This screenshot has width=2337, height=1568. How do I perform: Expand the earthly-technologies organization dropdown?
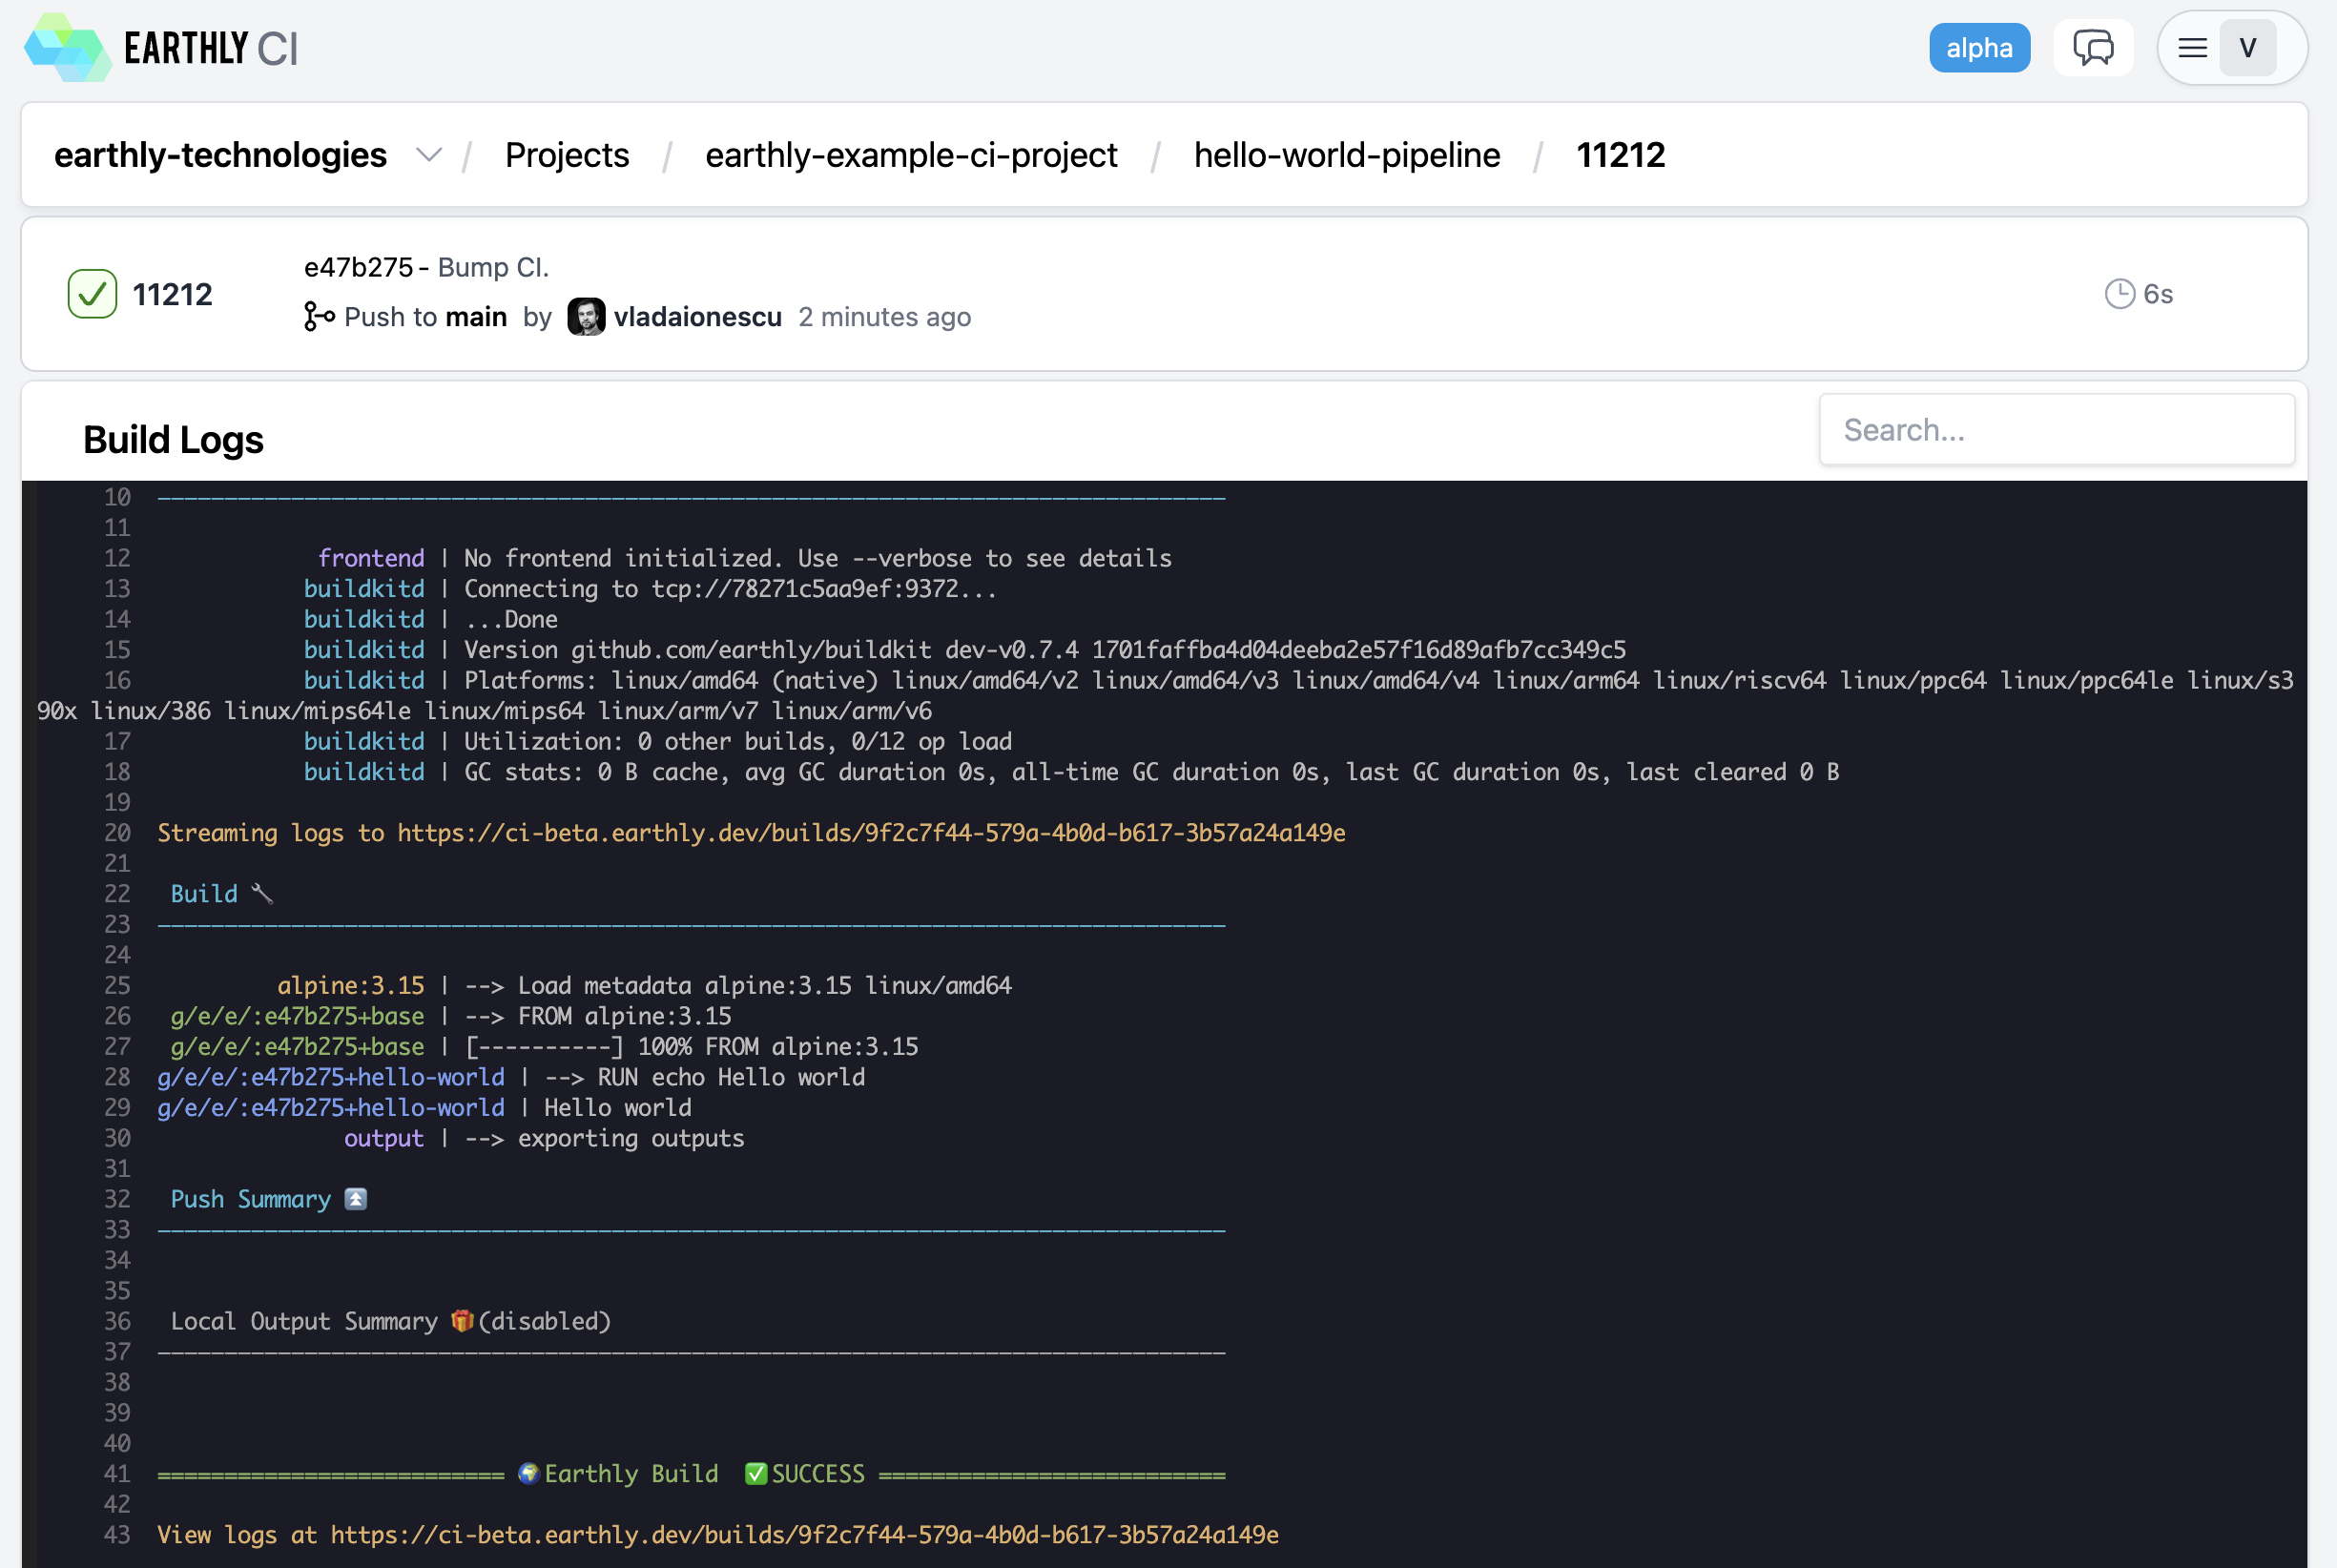point(429,155)
